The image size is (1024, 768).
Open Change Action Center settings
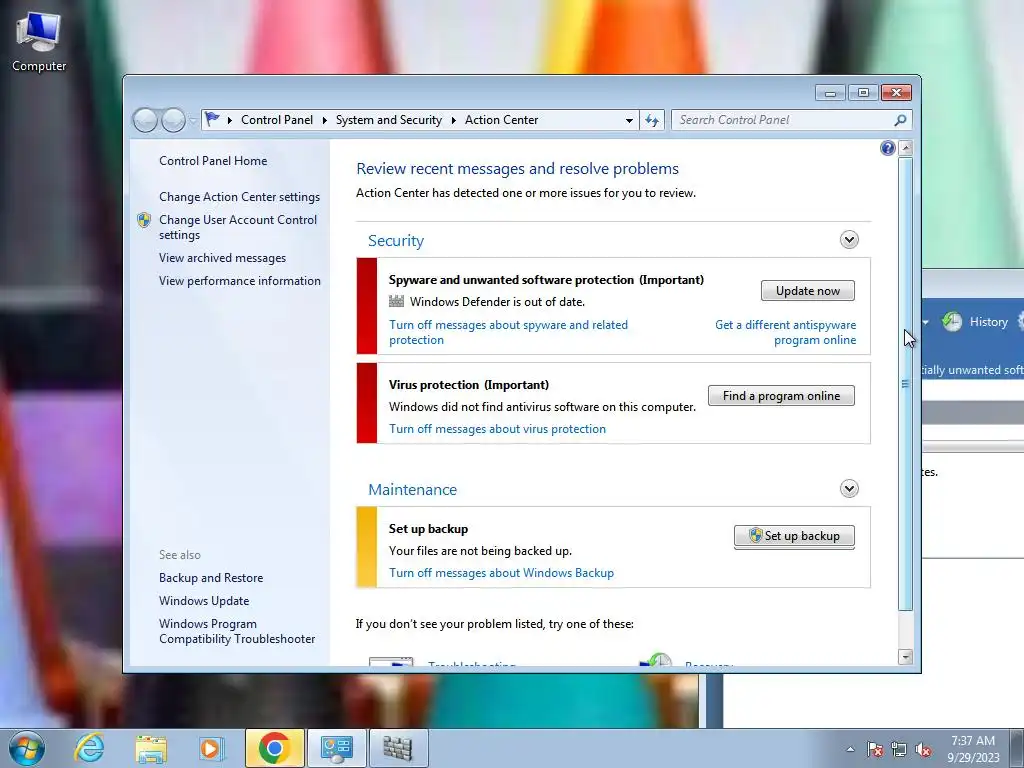(x=240, y=197)
